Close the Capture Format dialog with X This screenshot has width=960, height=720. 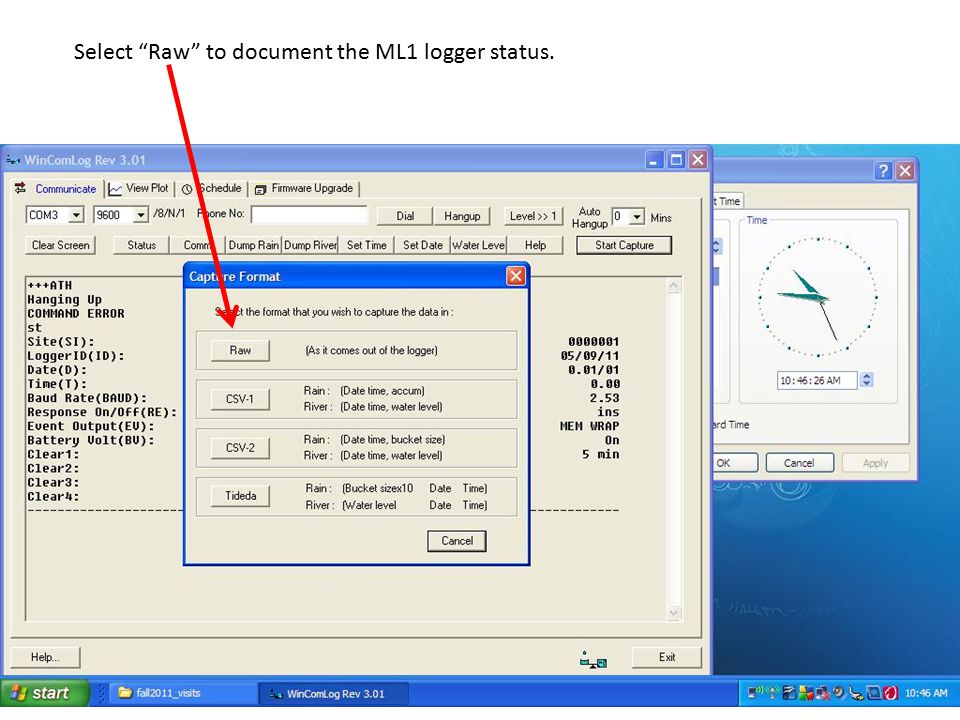[516, 276]
